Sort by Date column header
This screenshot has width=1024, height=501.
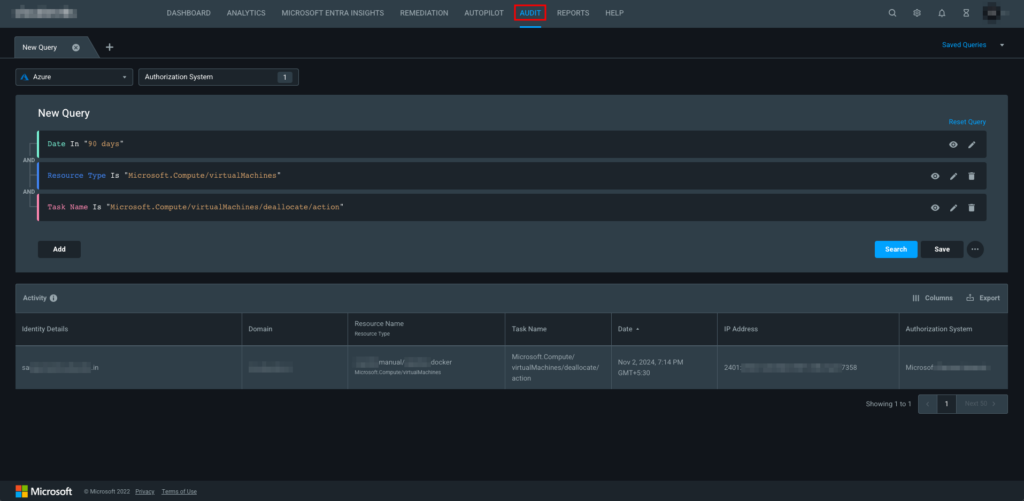628,329
